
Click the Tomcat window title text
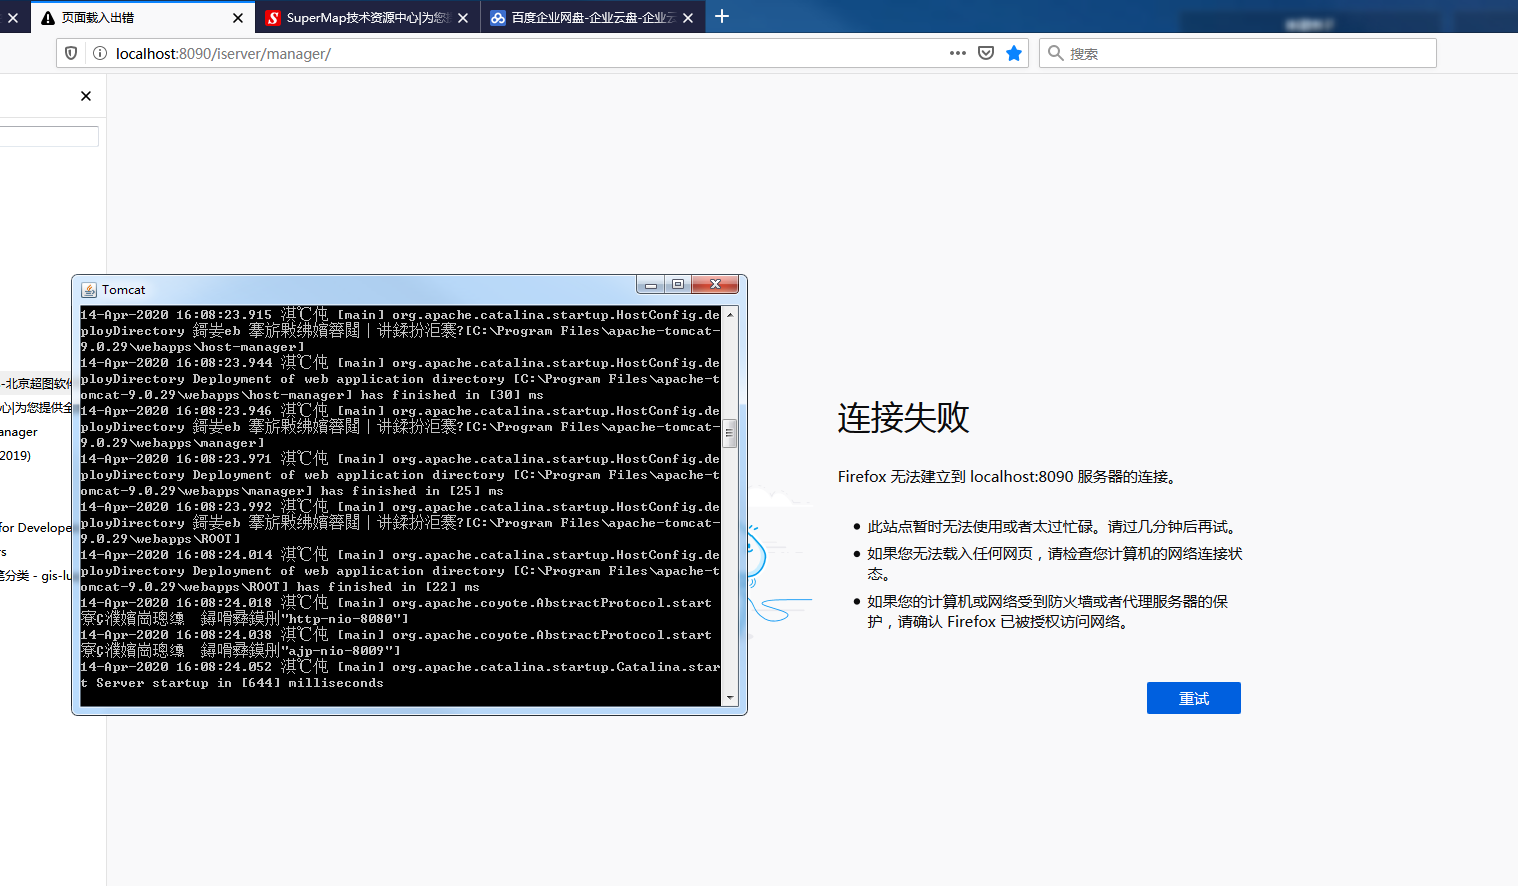pos(123,290)
